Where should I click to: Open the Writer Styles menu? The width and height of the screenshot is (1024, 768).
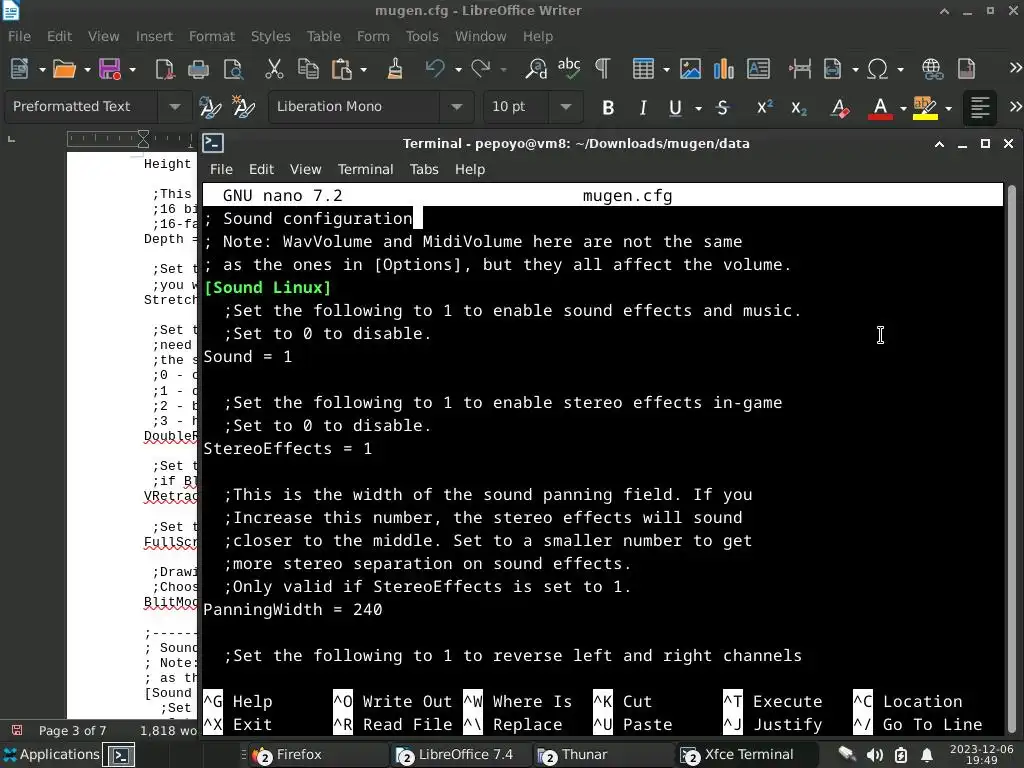click(270, 37)
